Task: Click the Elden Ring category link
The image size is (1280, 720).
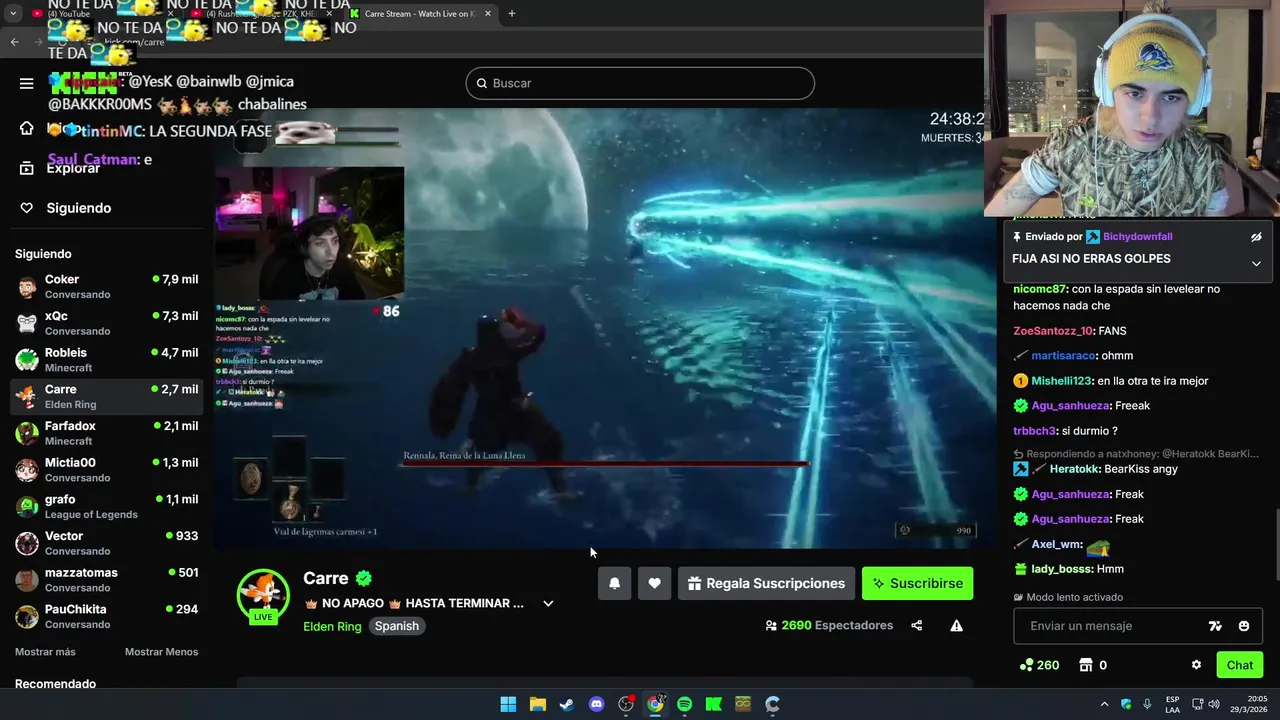Action: tap(332, 626)
